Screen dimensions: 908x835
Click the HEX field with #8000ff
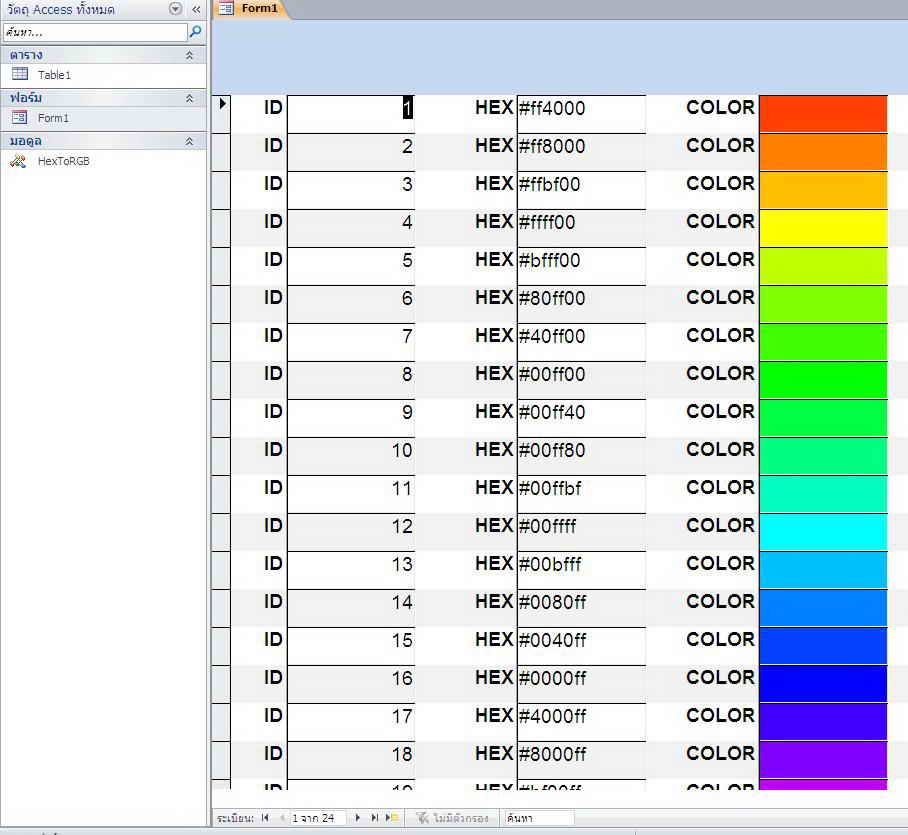[x=581, y=760]
